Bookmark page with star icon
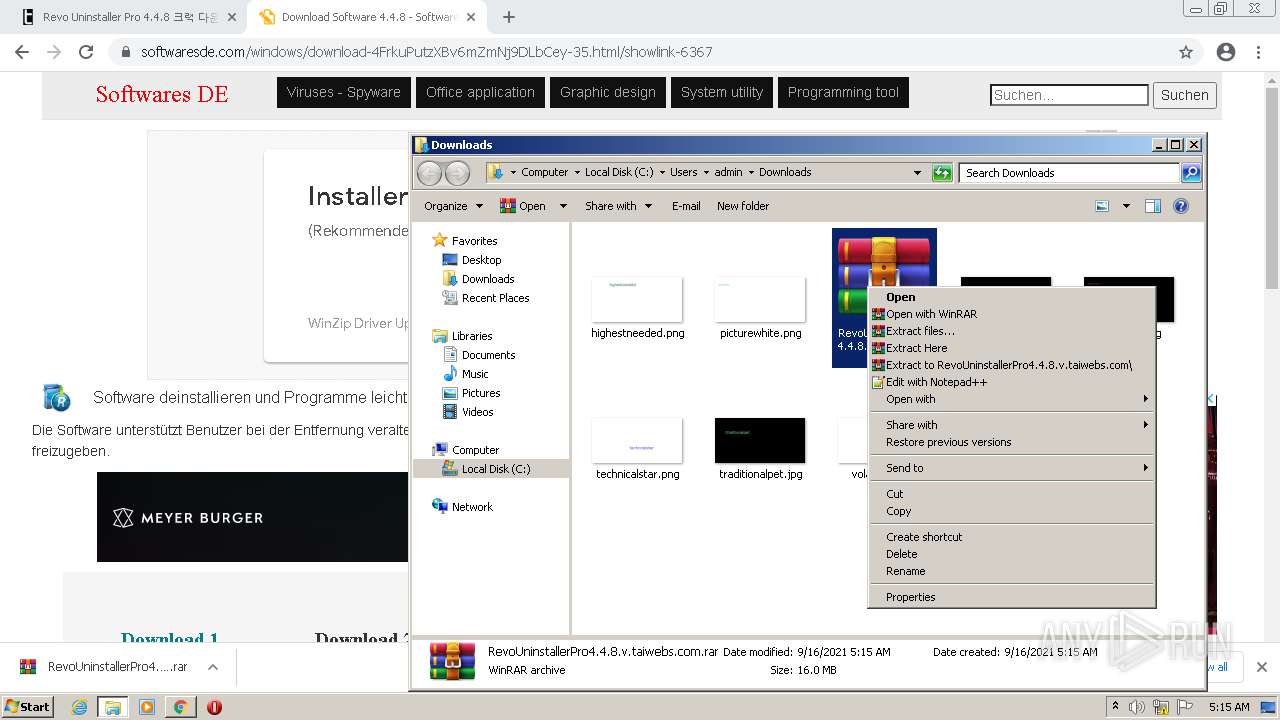The height and width of the screenshot is (720, 1280). 1186,52
